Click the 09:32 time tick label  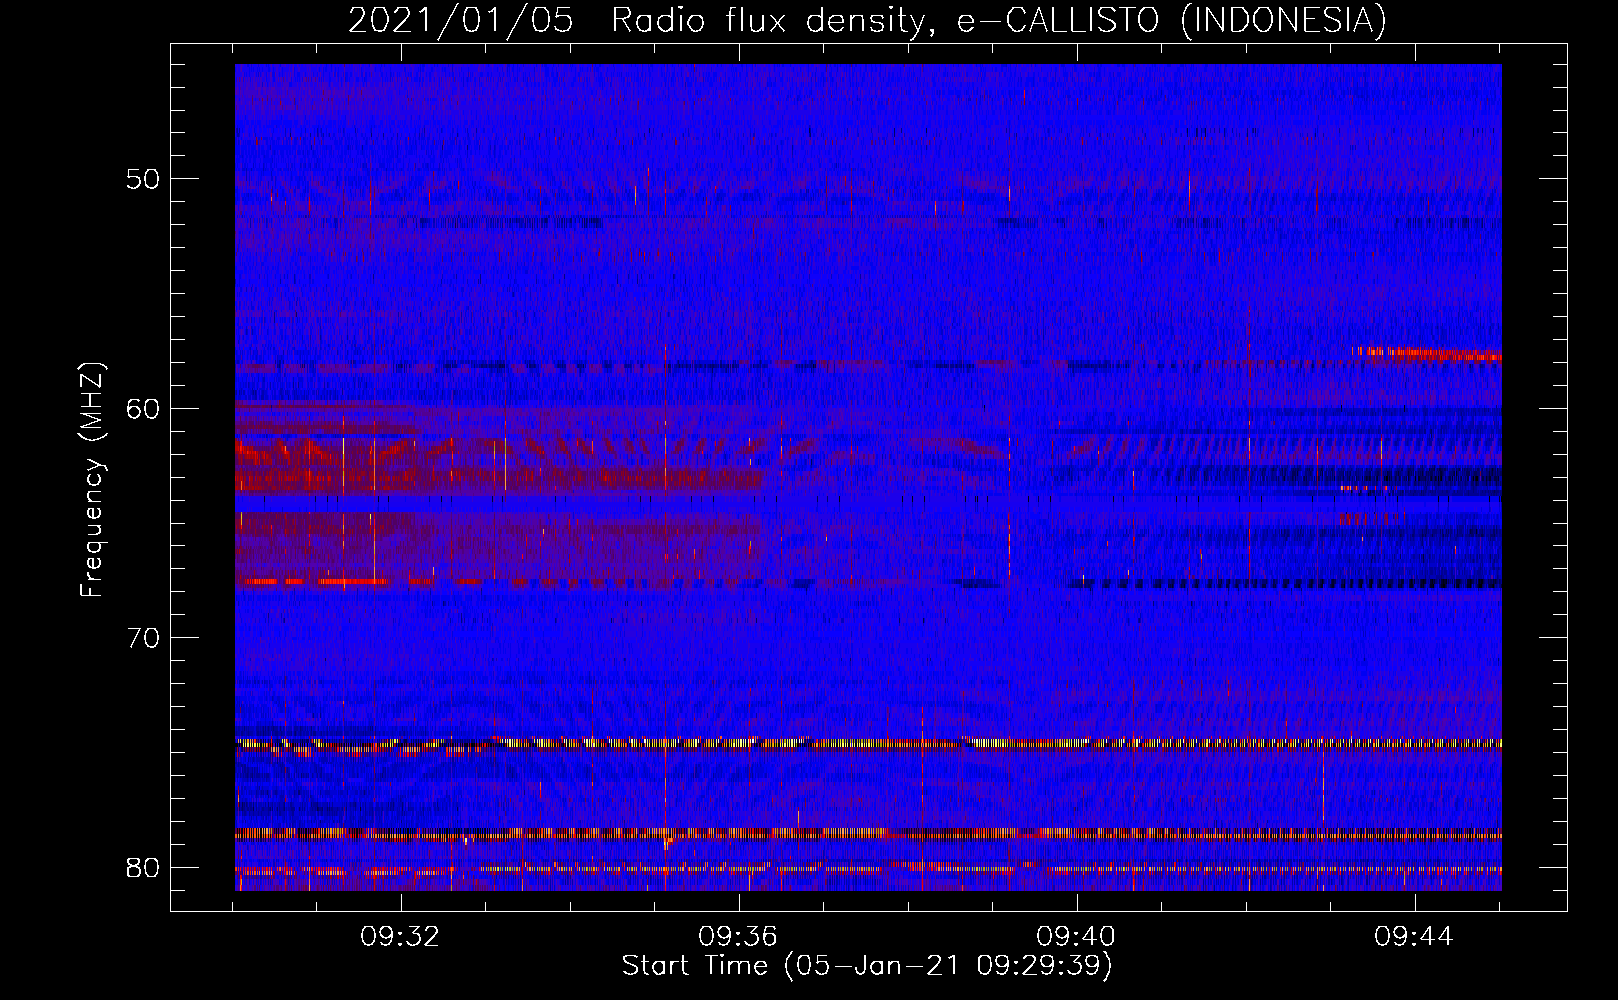tap(401, 937)
